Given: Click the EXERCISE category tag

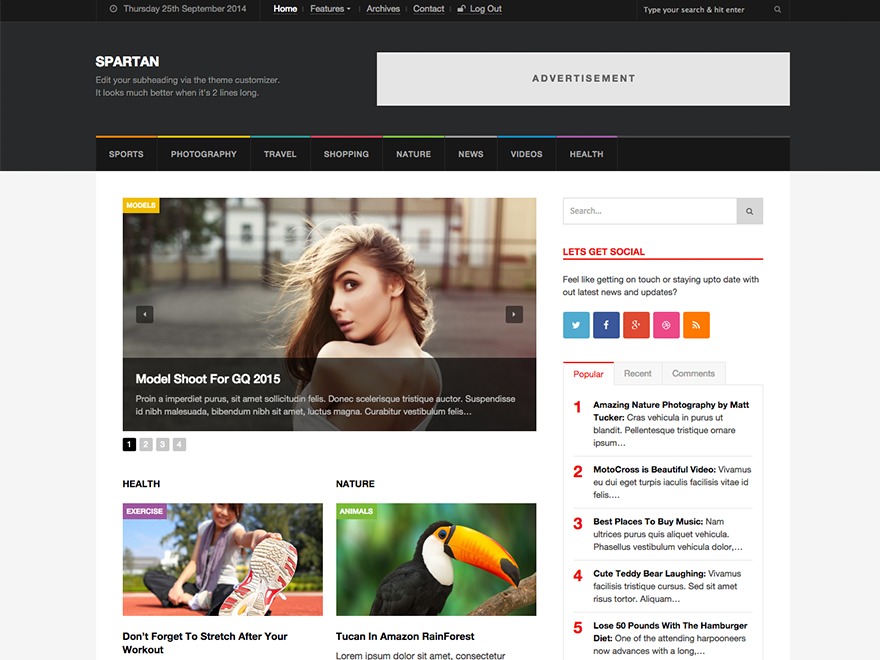Looking at the screenshot, I should [x=145, y=511].
